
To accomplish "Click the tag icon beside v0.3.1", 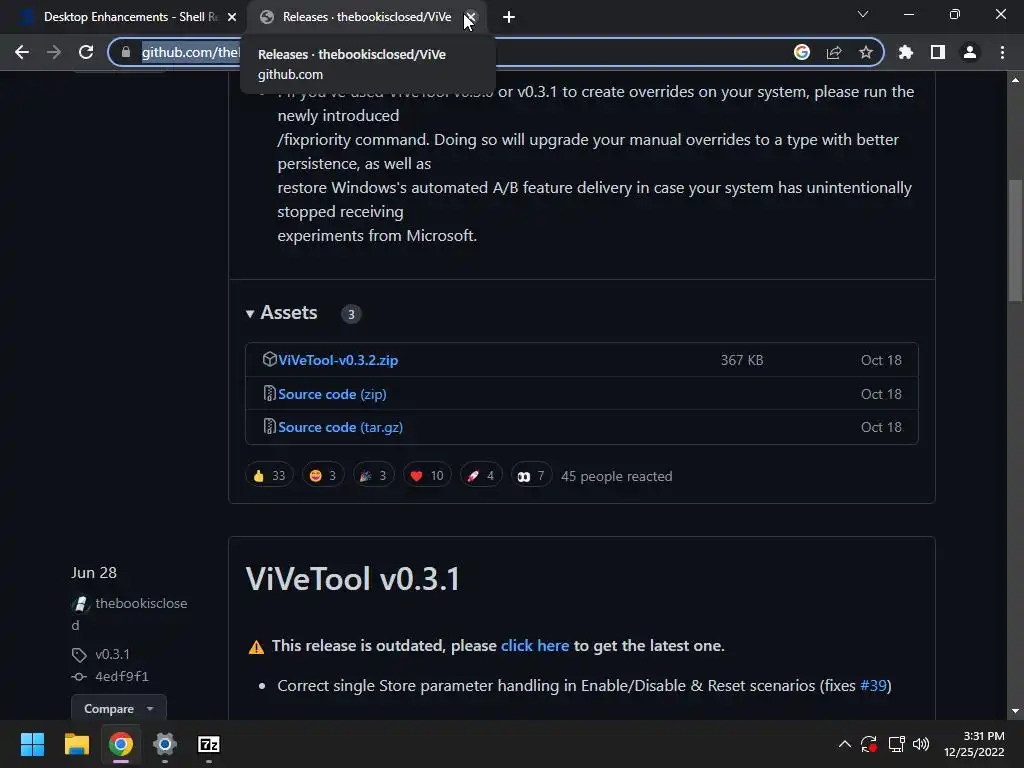I will coord(79,654).
